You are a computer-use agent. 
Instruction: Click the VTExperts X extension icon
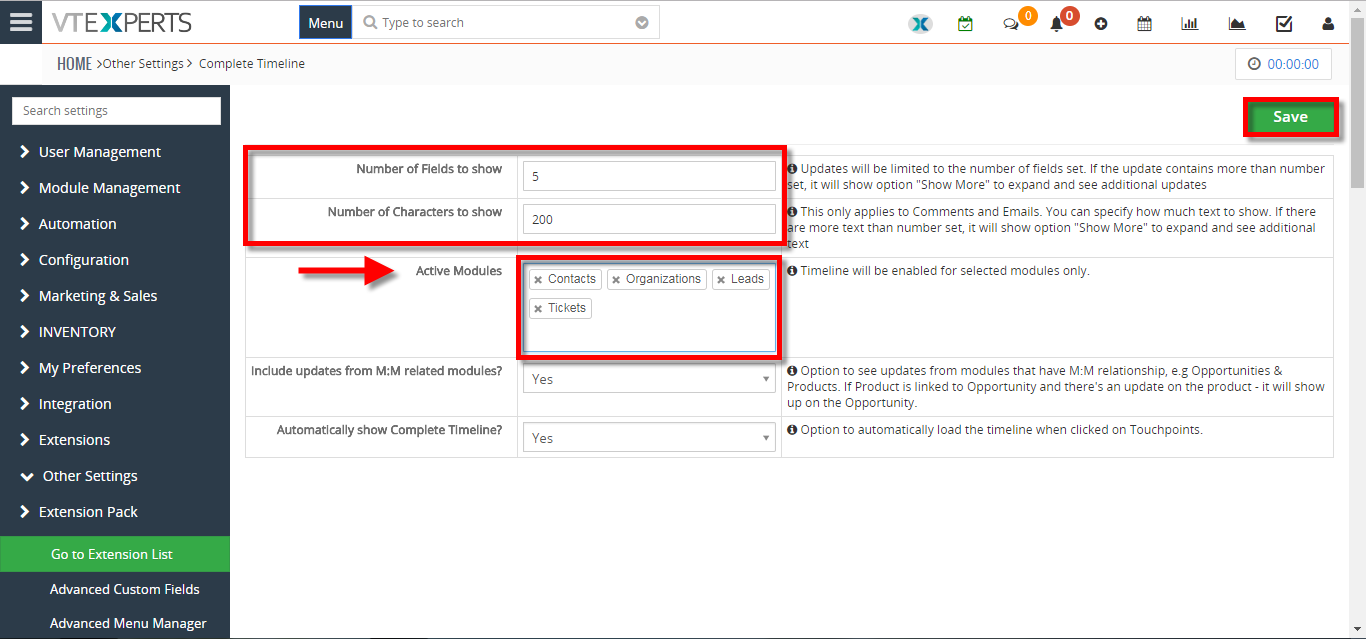click(x=920, y=23)
